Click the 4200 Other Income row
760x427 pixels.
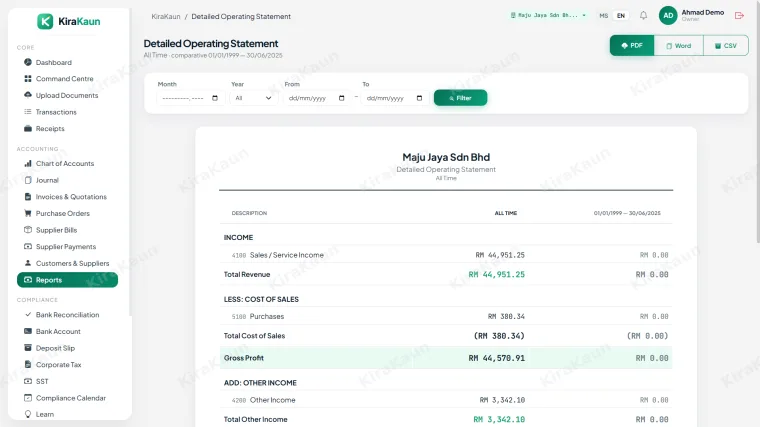[x=446, y=400]
